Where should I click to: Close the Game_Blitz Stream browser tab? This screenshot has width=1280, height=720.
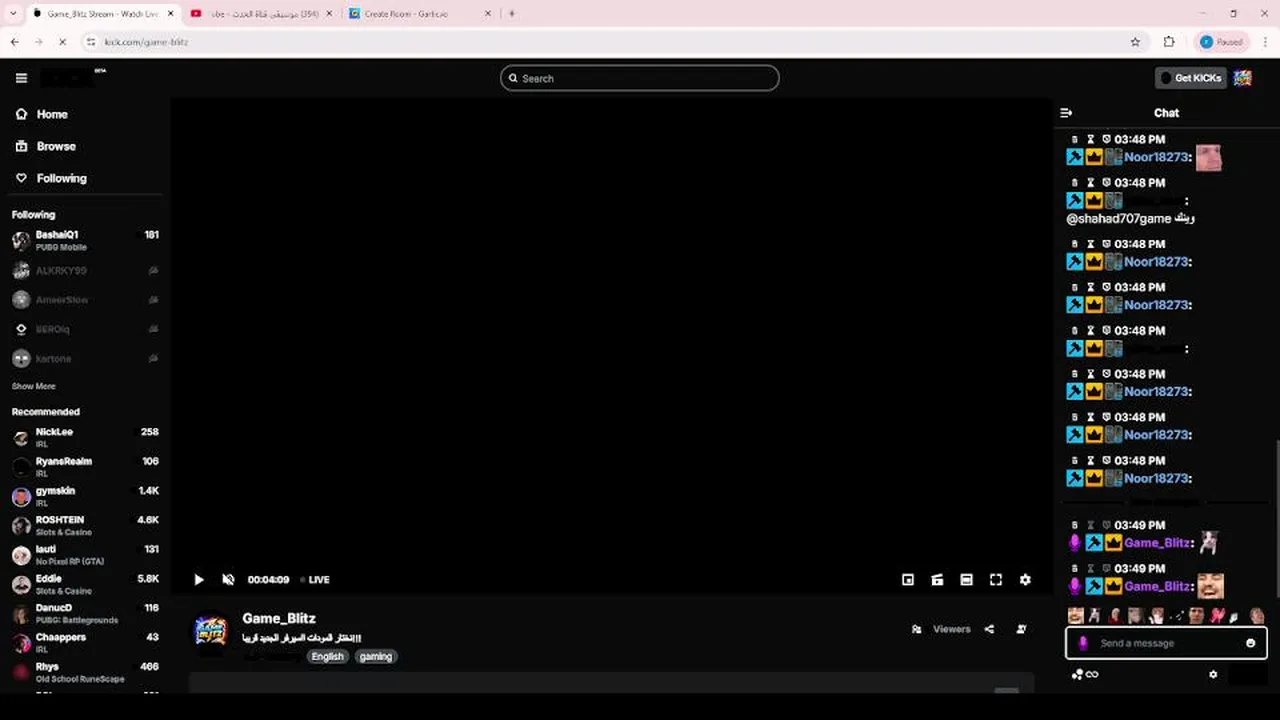170,14
